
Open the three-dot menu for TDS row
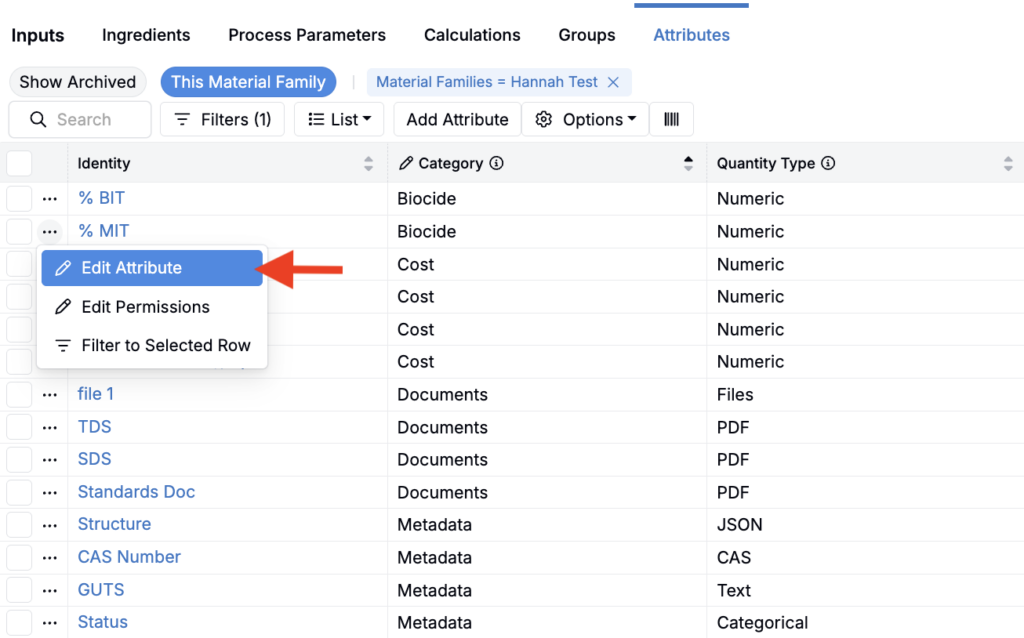(50, 427)
